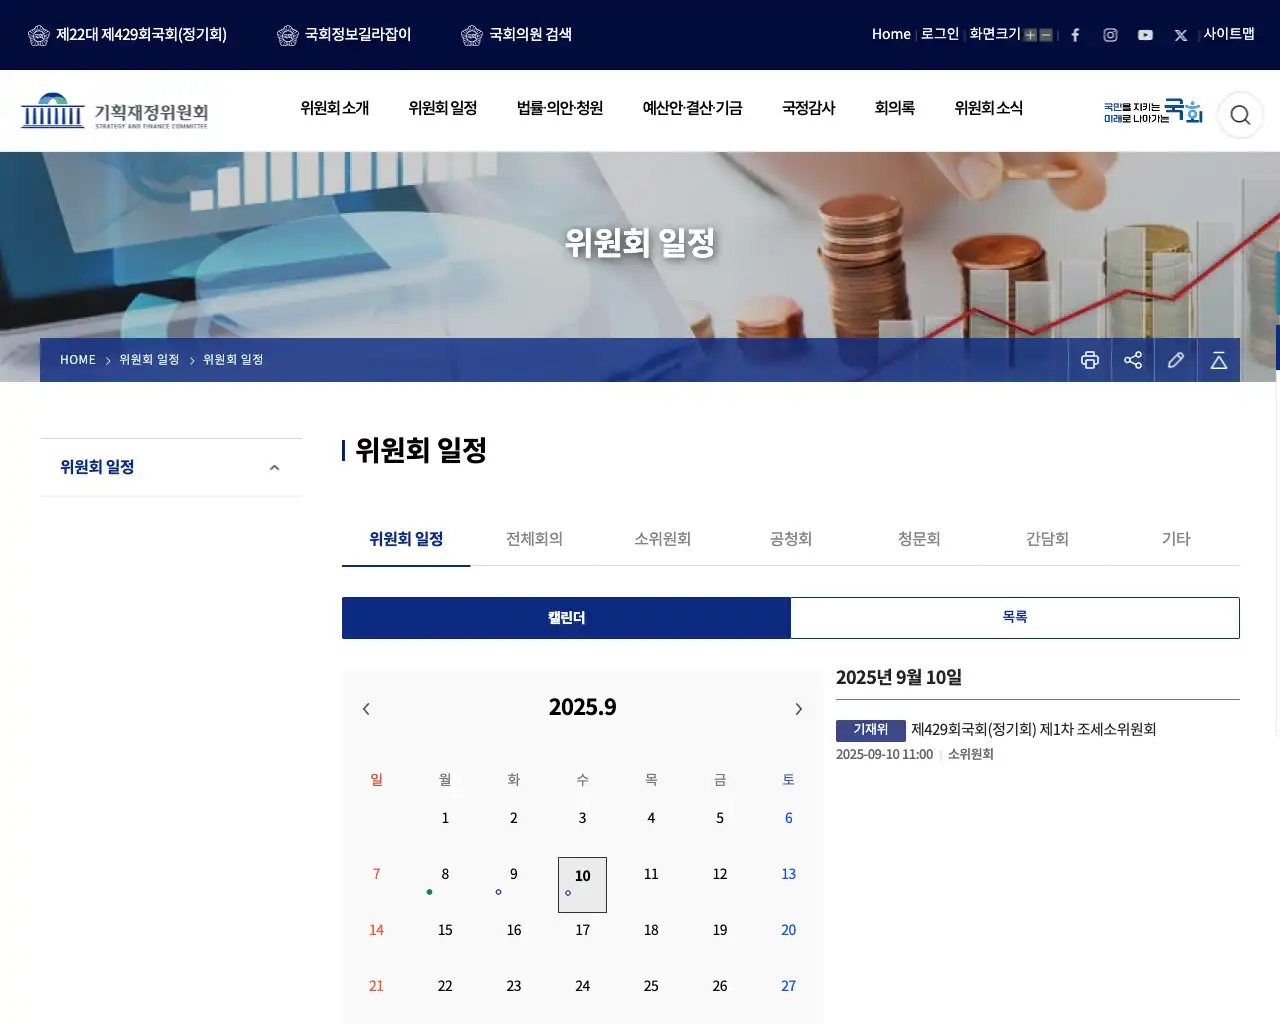Jump to top with arrow icon

pyautogui.click(x=1219, y=360)
